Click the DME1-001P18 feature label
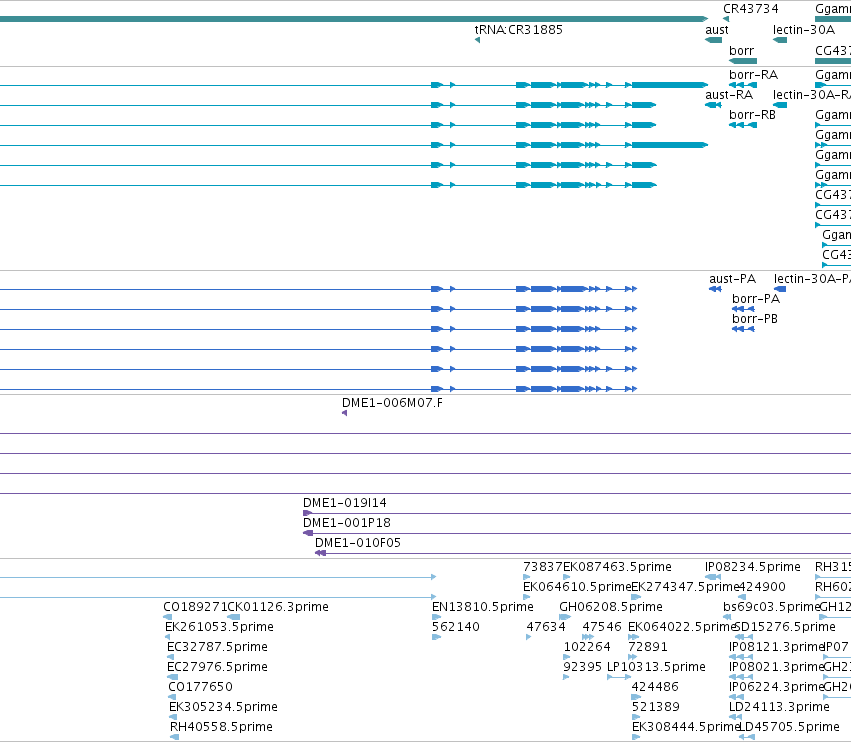 [347, 523]
